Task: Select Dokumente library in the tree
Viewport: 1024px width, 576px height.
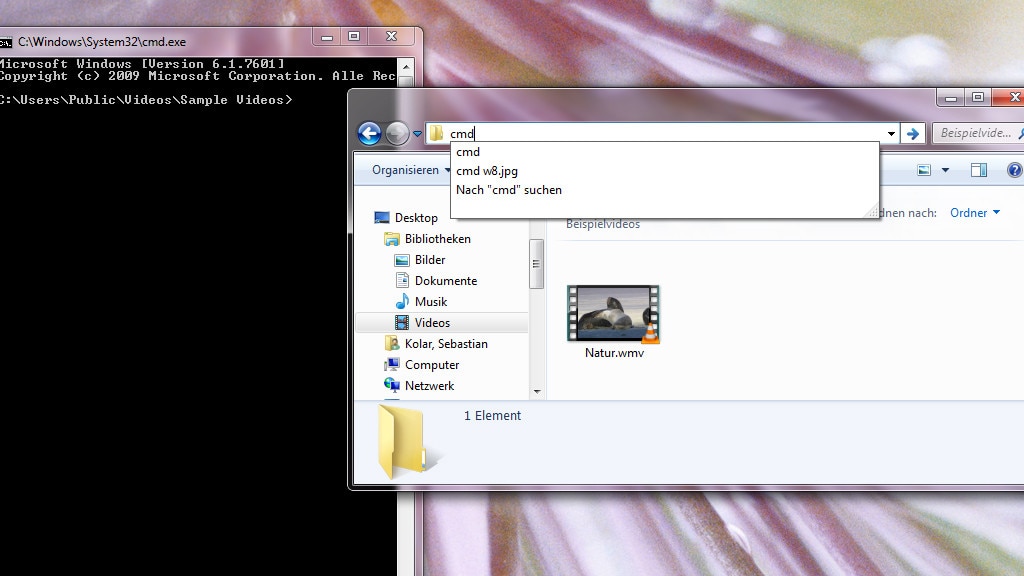Action: 446,281
